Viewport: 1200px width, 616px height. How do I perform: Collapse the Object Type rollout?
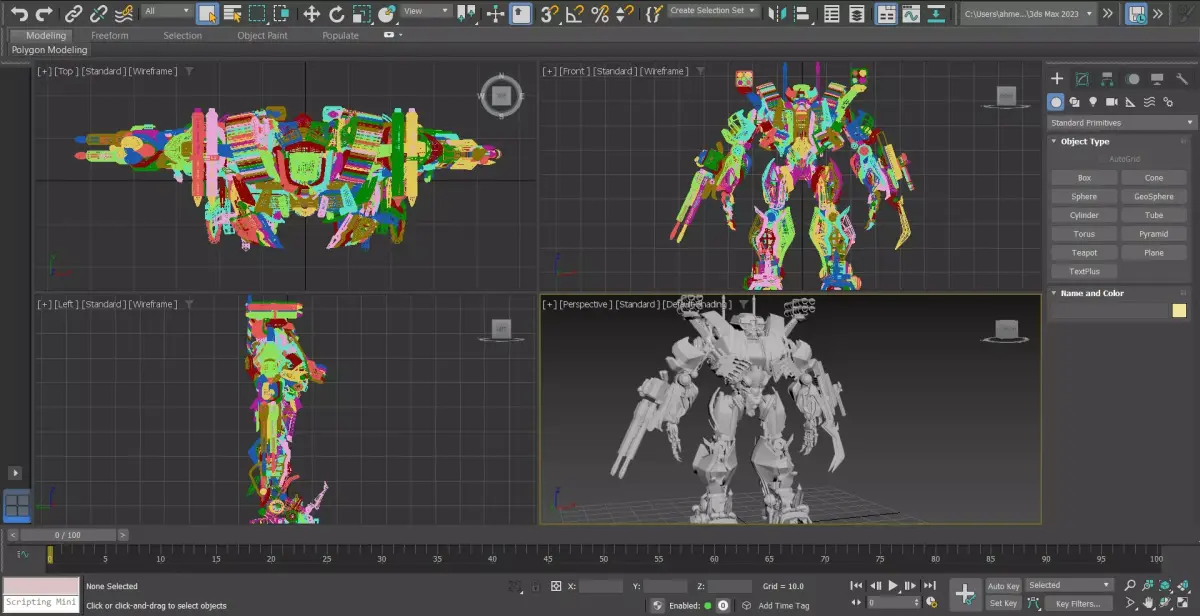(1085, 142)
